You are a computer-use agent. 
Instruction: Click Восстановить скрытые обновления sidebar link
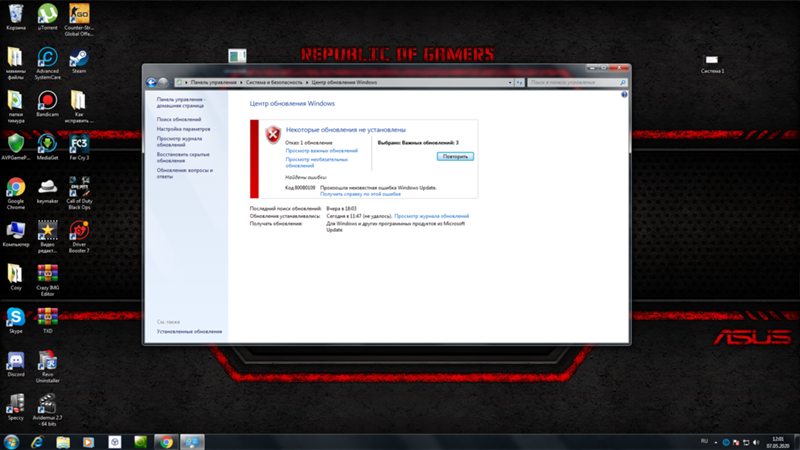tap(183, 157)
